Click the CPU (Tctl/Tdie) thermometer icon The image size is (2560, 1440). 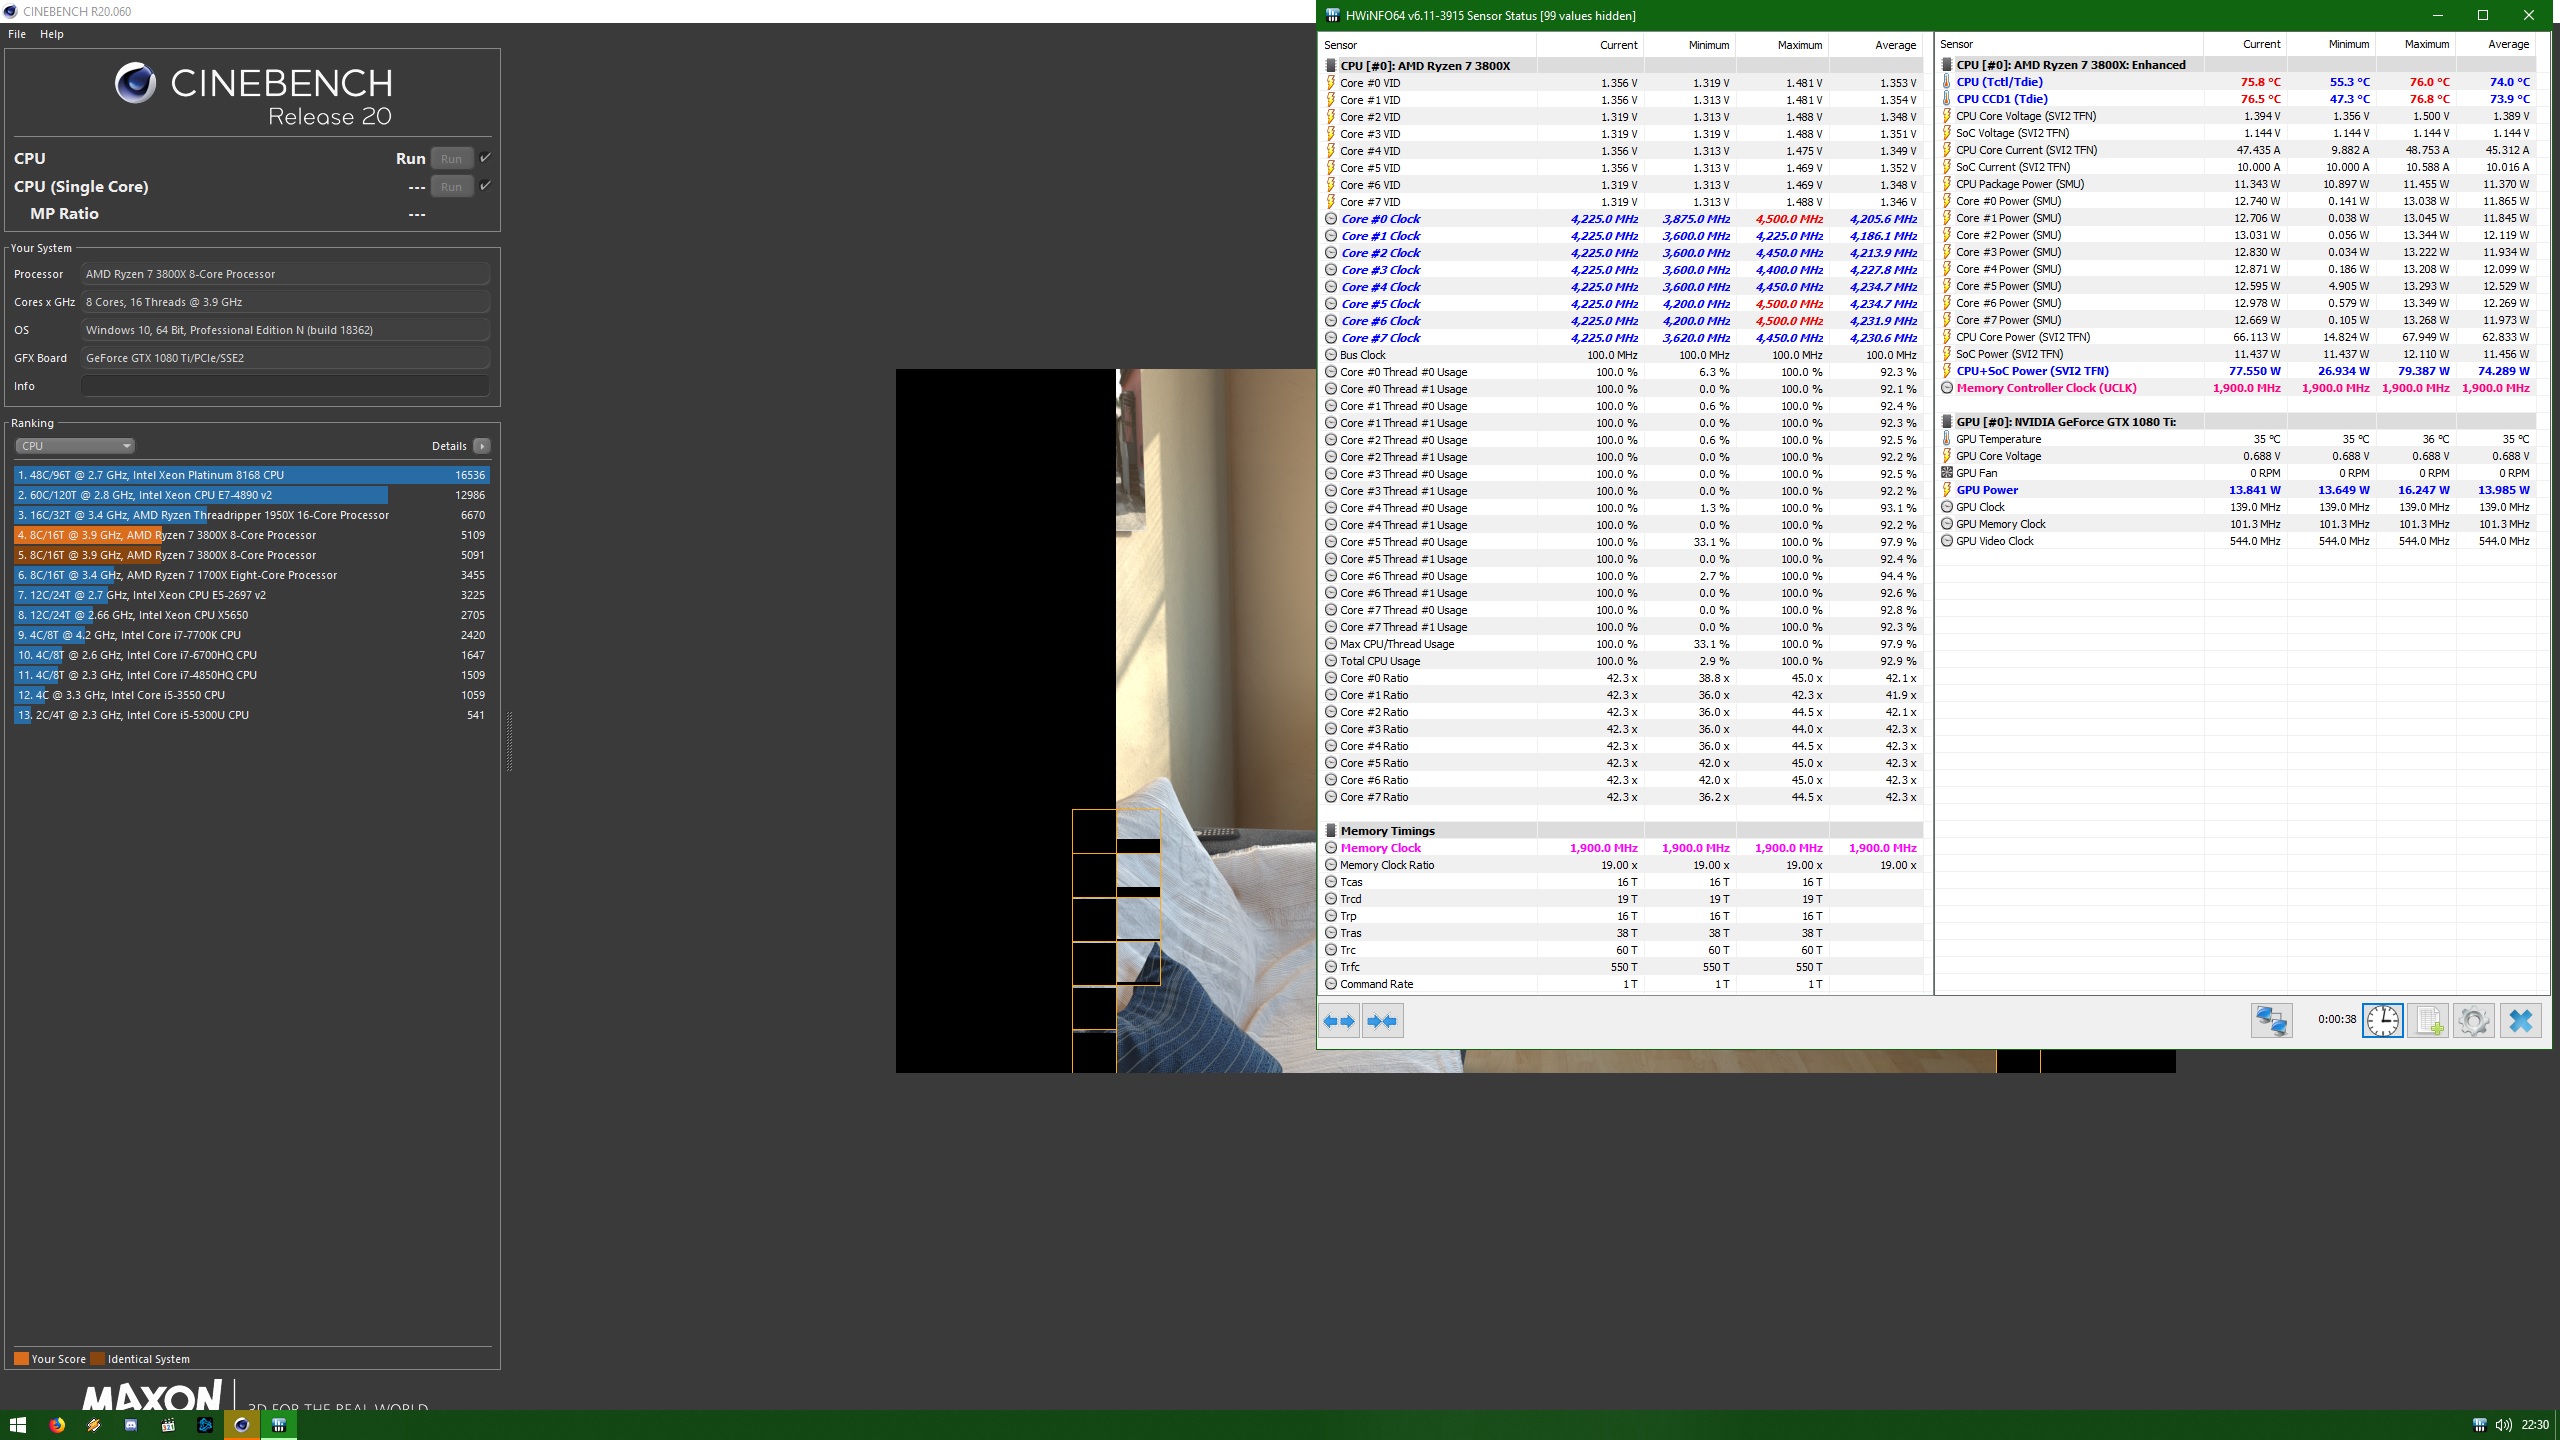point(1946,82)
